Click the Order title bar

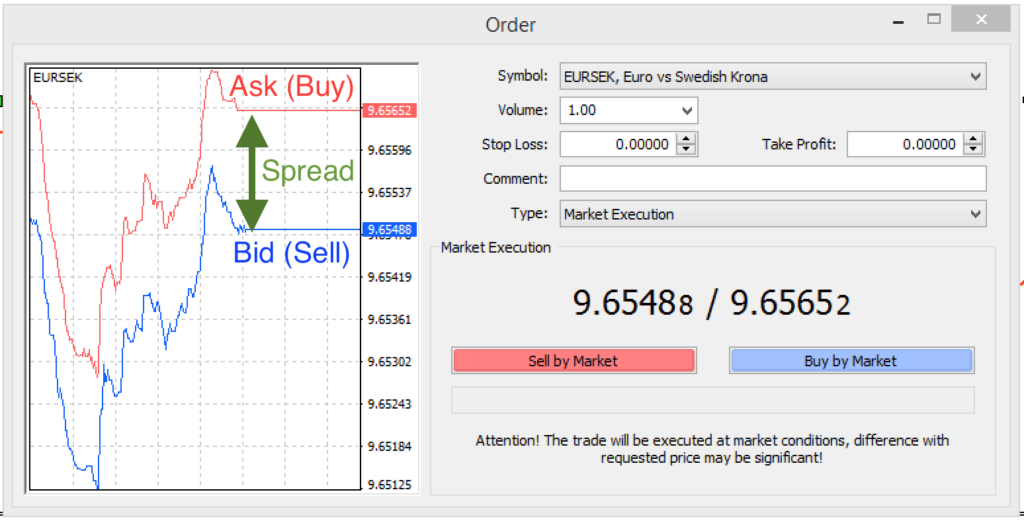(510, 24)
